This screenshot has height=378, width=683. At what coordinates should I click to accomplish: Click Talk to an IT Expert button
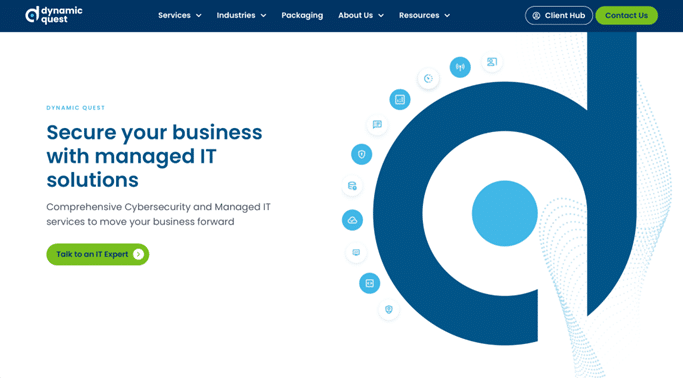point(98,254)
